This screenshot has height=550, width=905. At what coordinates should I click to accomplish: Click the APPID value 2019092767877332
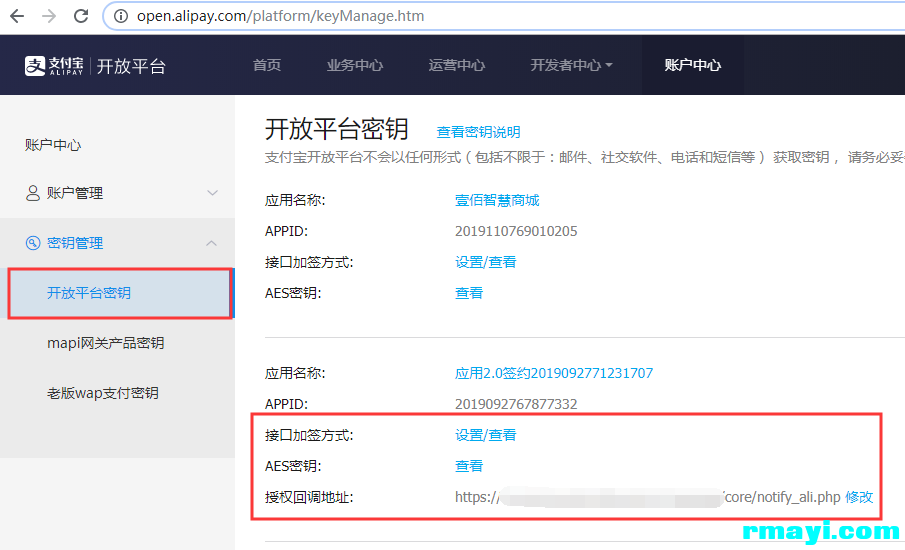click(516, 404)
